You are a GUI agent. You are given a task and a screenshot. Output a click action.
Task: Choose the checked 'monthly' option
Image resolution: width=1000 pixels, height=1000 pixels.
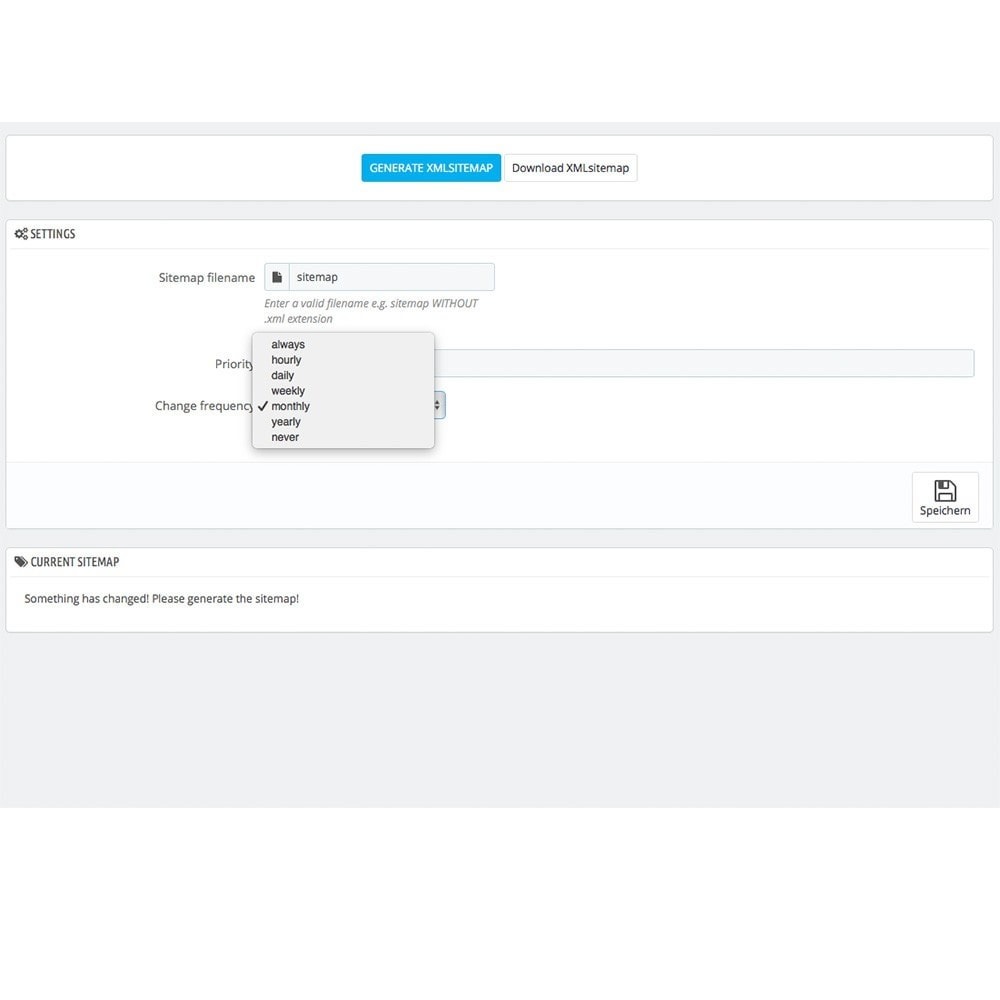(x=343, y=406)
